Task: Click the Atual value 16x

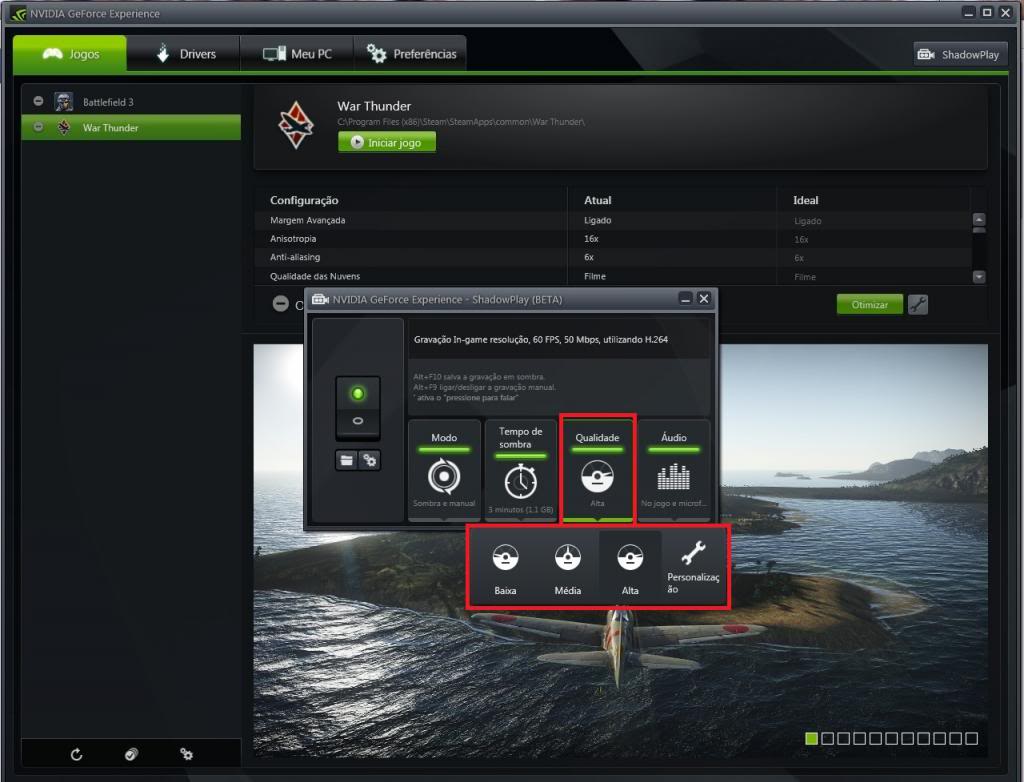Action: point(591,238)
